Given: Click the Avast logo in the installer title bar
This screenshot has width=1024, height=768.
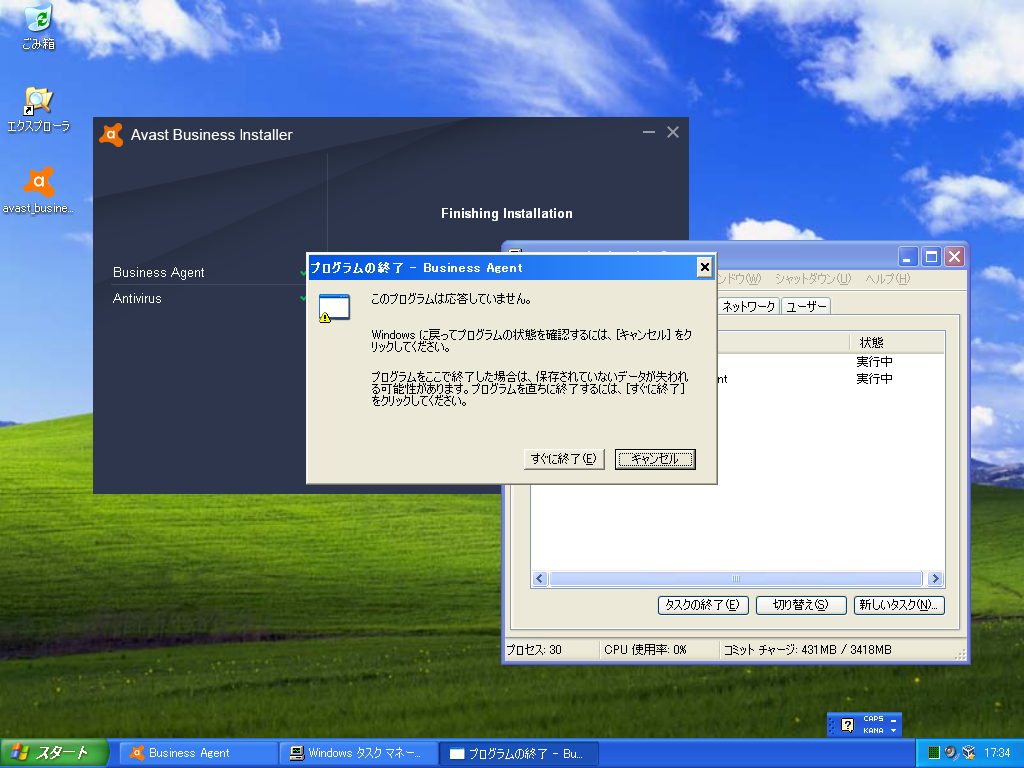Looking at the screenshot, I should tap(111, 135).
